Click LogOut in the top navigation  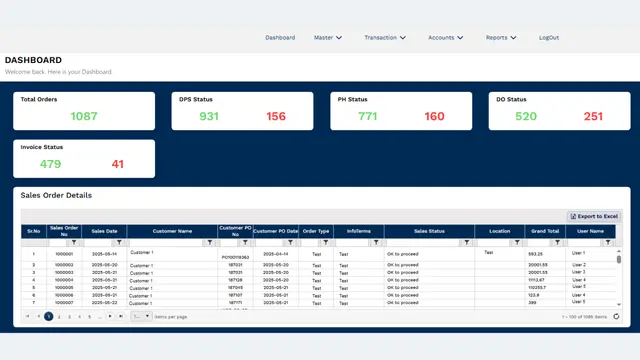[x=549, y=38]
